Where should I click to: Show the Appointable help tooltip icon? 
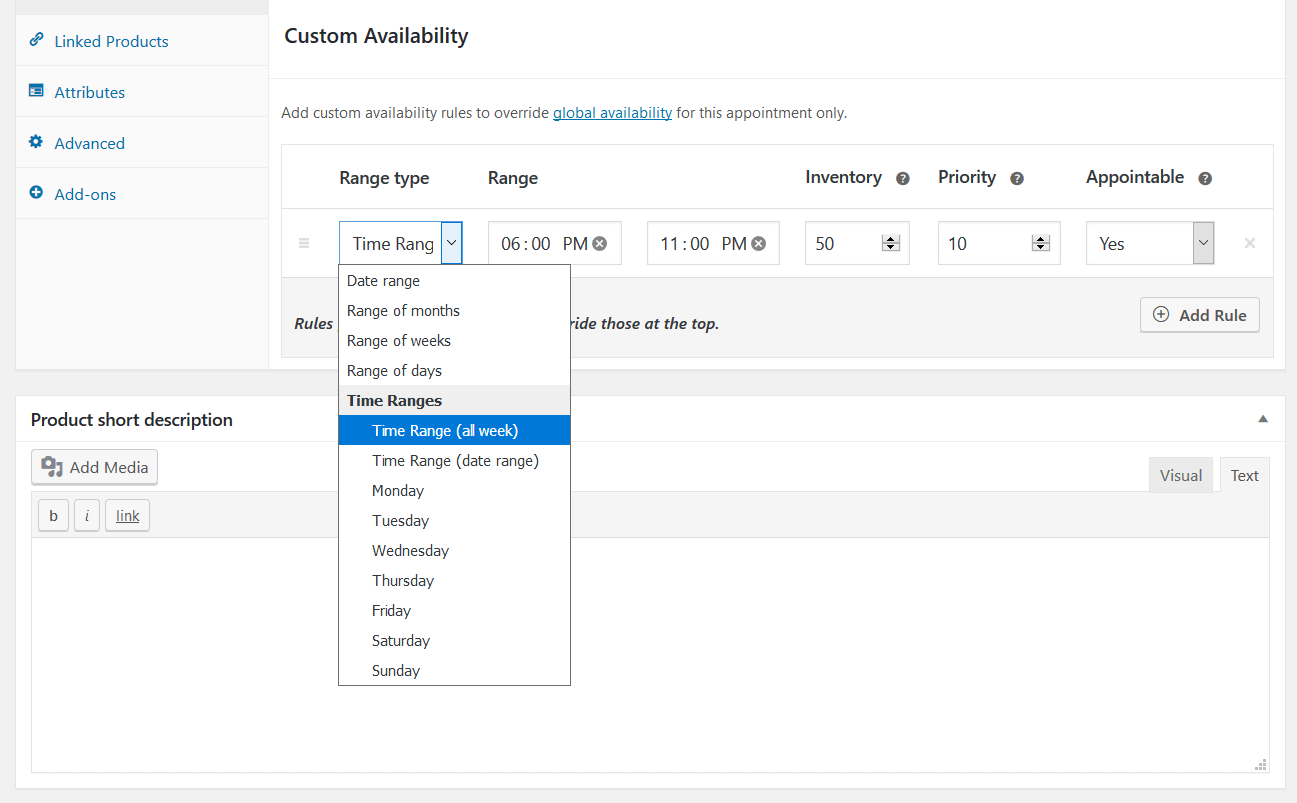[1205, 179]
